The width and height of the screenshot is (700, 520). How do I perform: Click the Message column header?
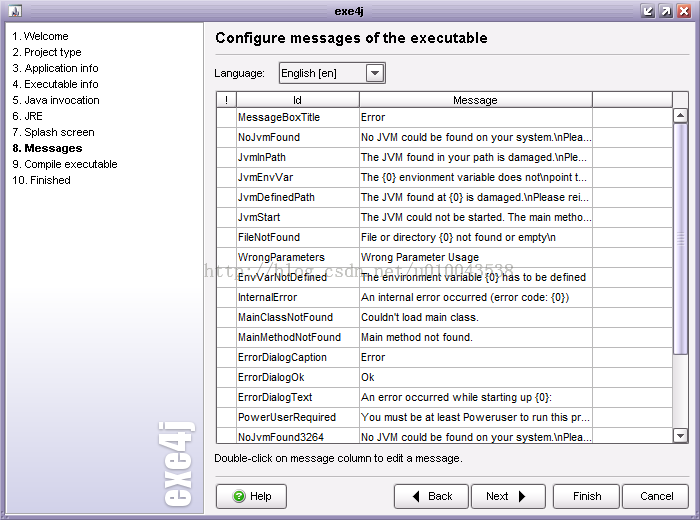click(475, 100)
